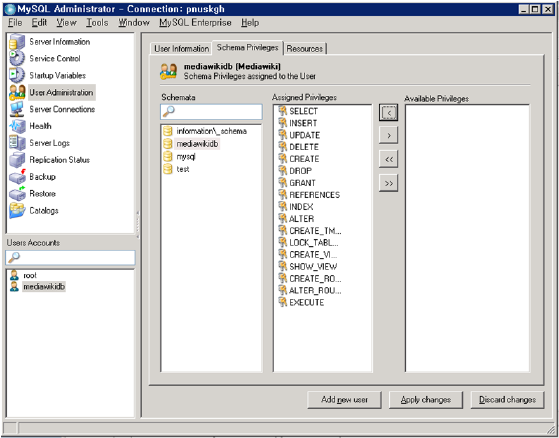
Task: Switch to the User Information tab
Action: coord(181,48)
